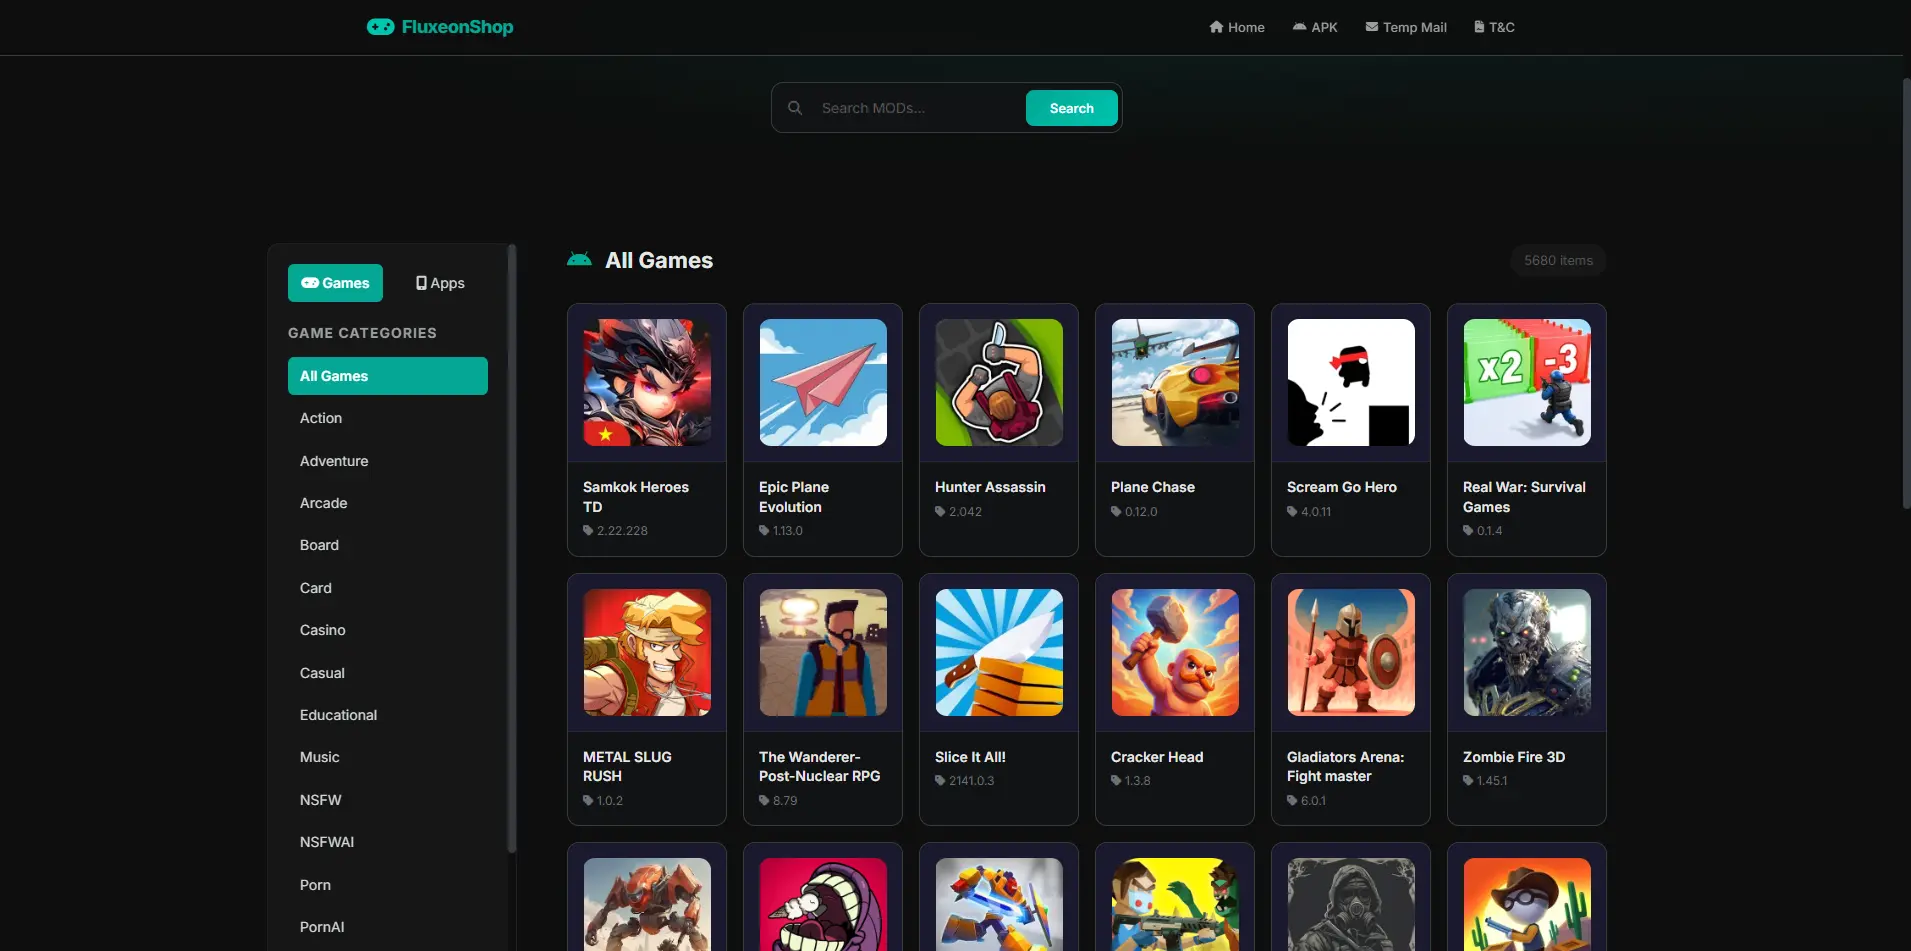Click the FluxeonShop brand name link
Screen dimensions: 1911x951
[457, 27]
